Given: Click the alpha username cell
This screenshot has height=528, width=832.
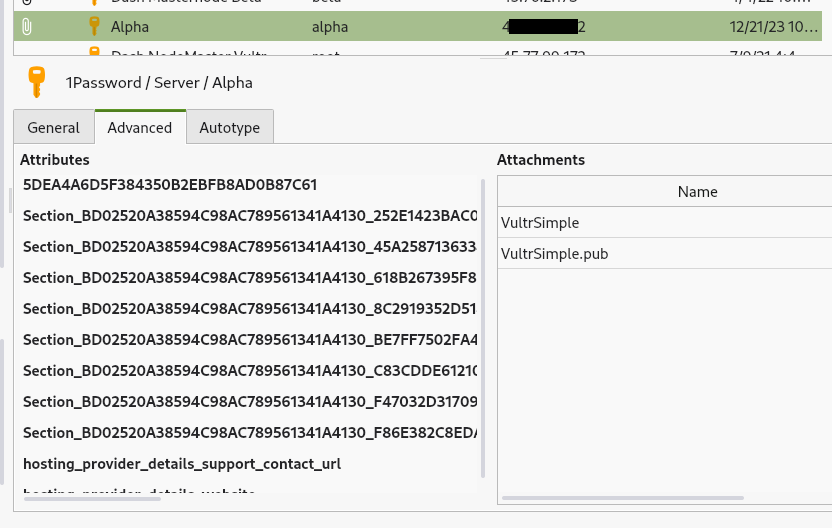Looking at the screenshot, I should coord(330,27).
